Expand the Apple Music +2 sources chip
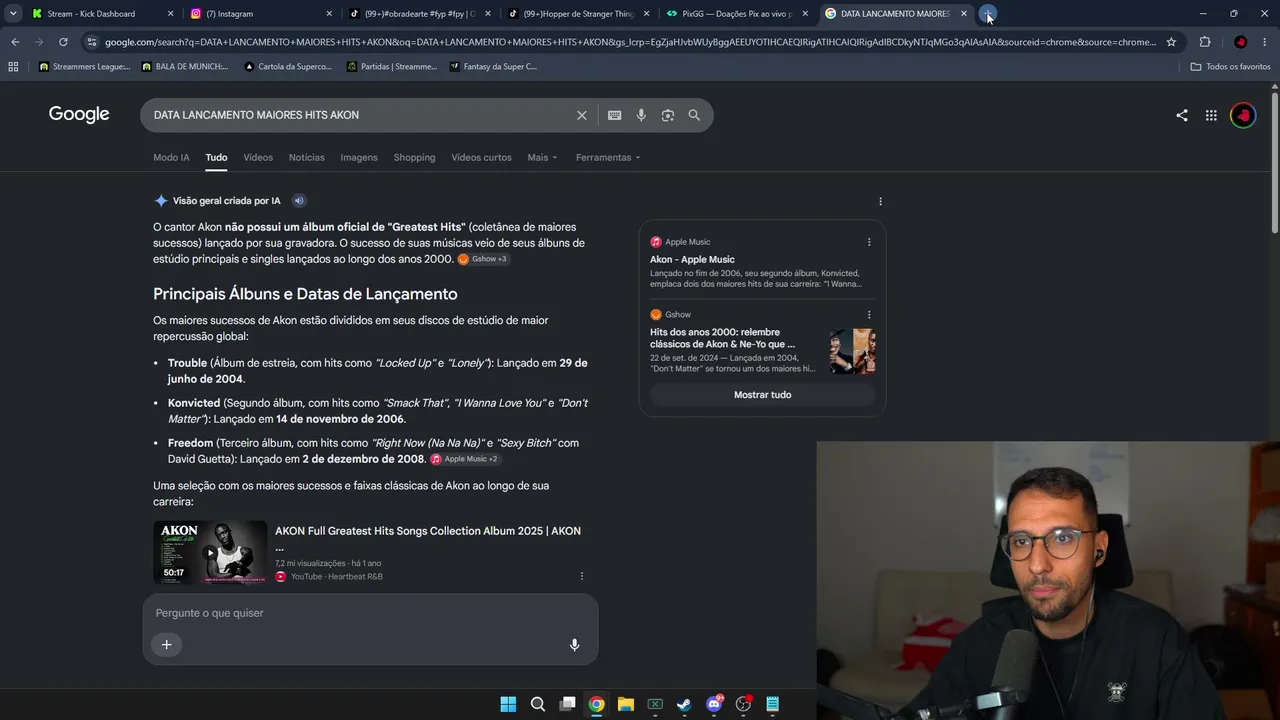This screenshot has height=720, width=1280. [x=465, y=459]
